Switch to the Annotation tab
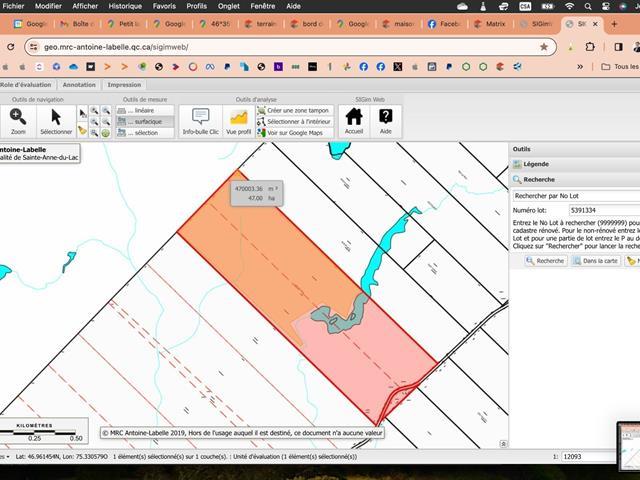The height and width of the screenshot is (480, 640). click(x=79, y=85)
